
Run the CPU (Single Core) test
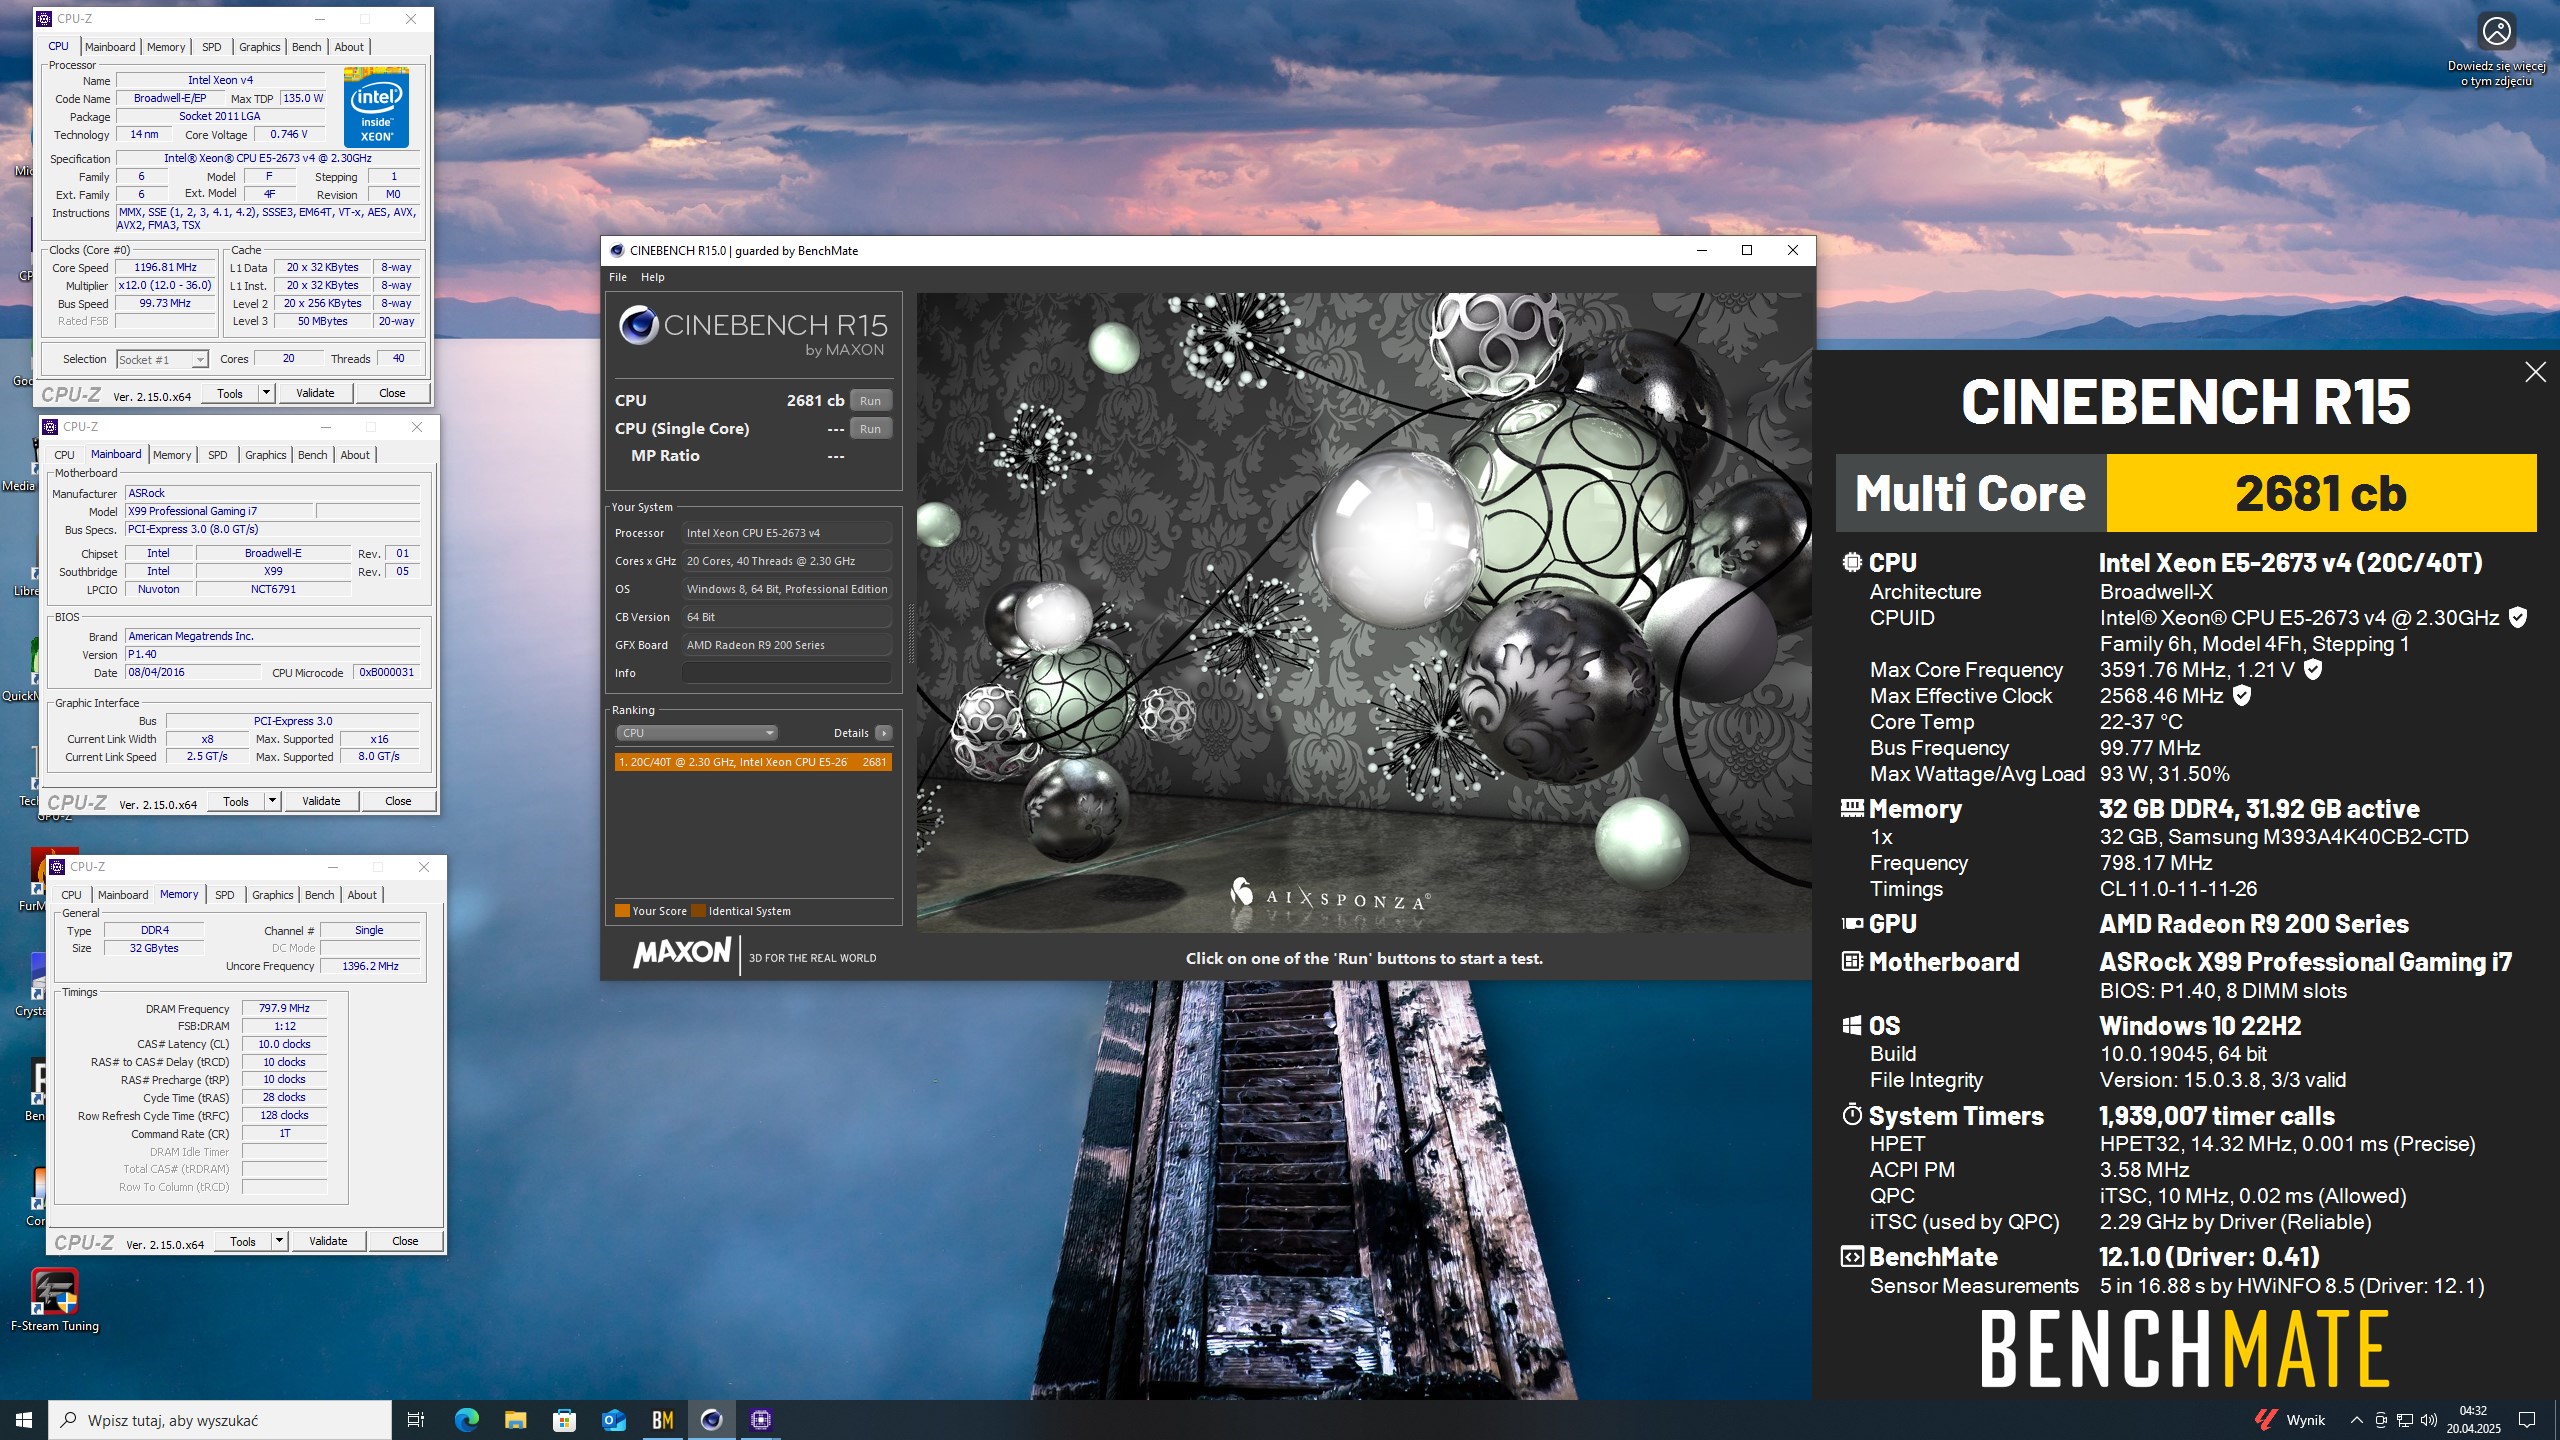click(870, 429)
